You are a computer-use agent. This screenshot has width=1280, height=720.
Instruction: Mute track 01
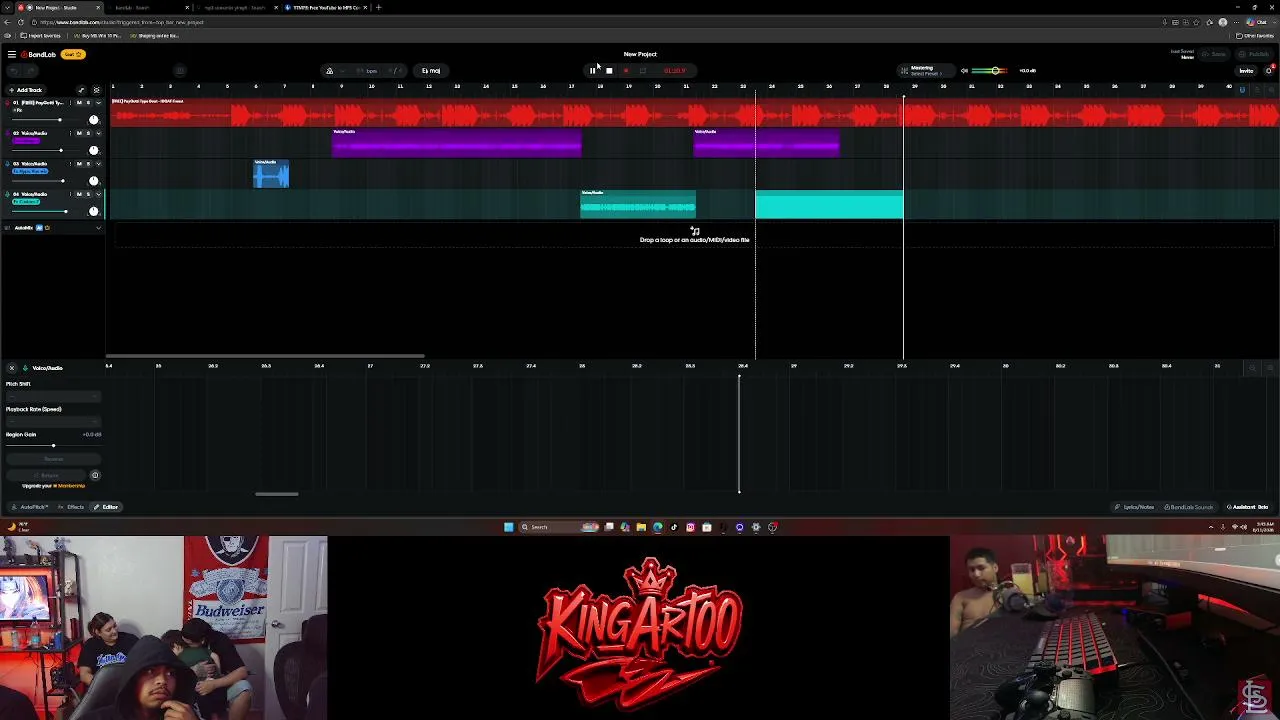[81, 103]
